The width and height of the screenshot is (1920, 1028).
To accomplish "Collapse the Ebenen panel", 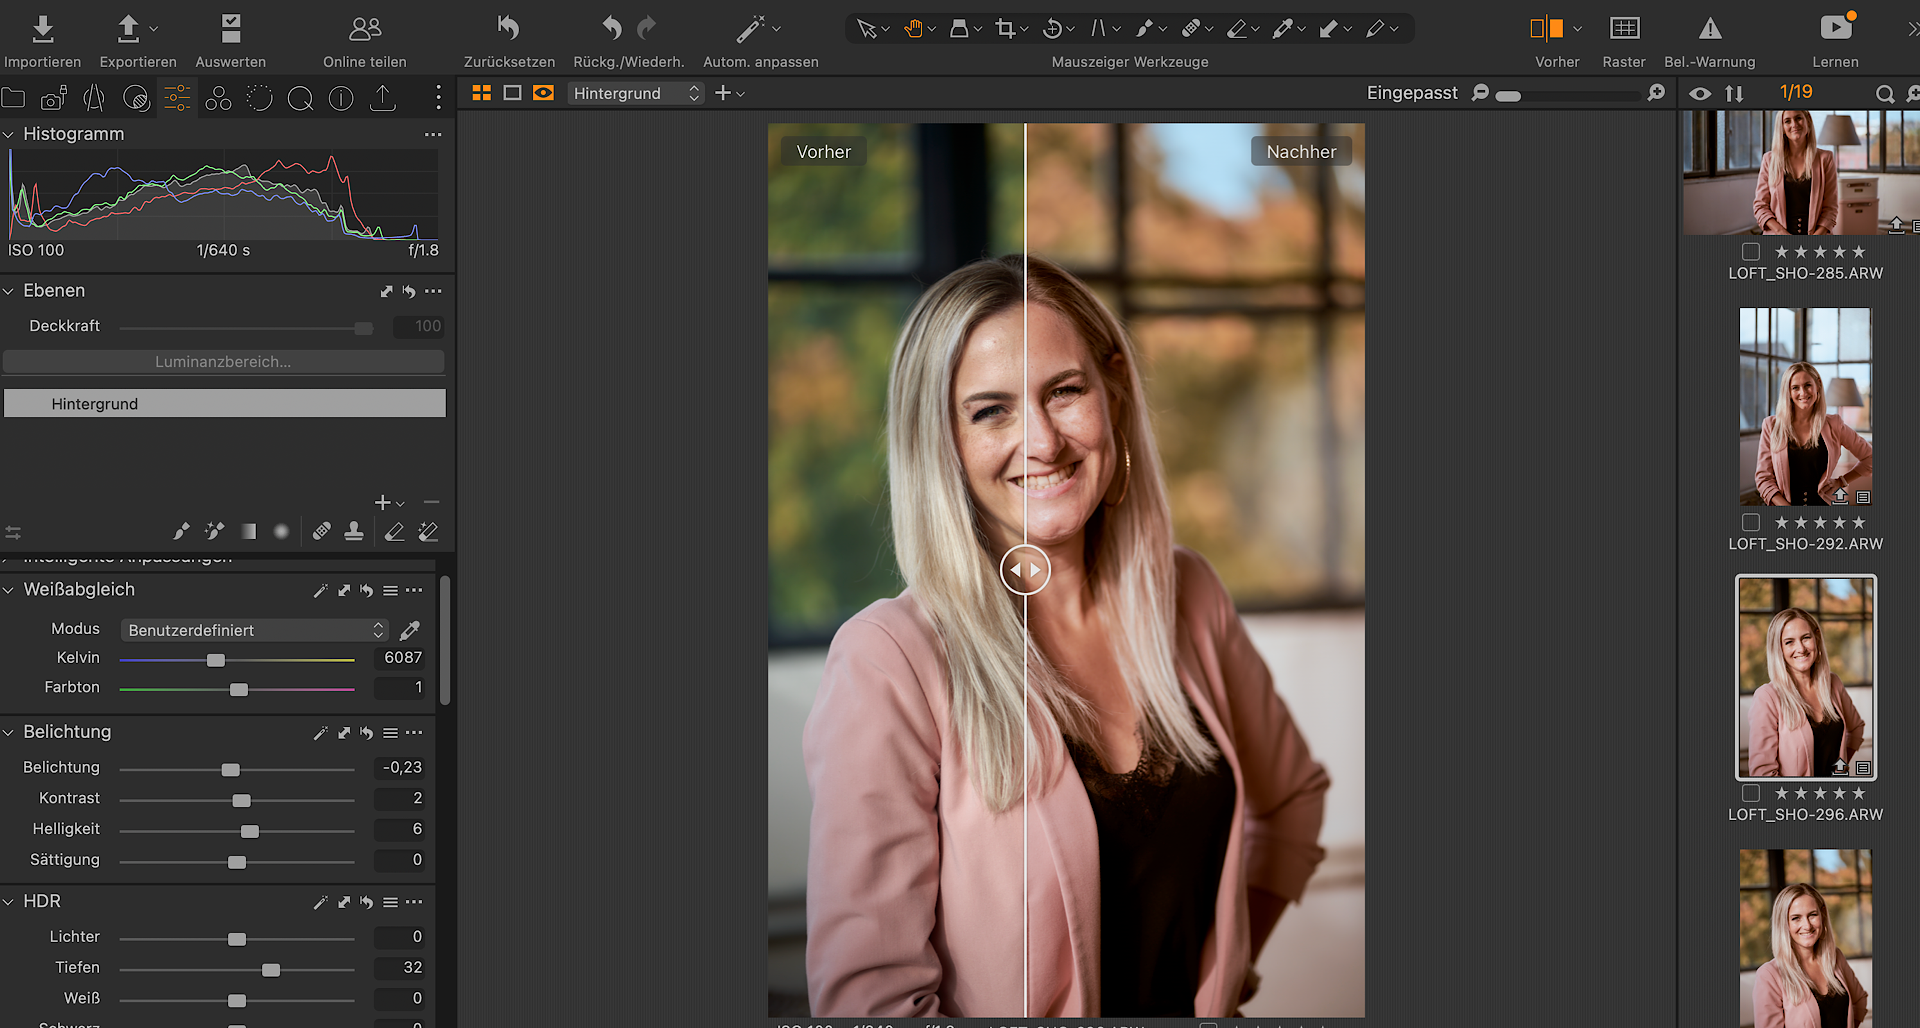I will coord(8,291).
